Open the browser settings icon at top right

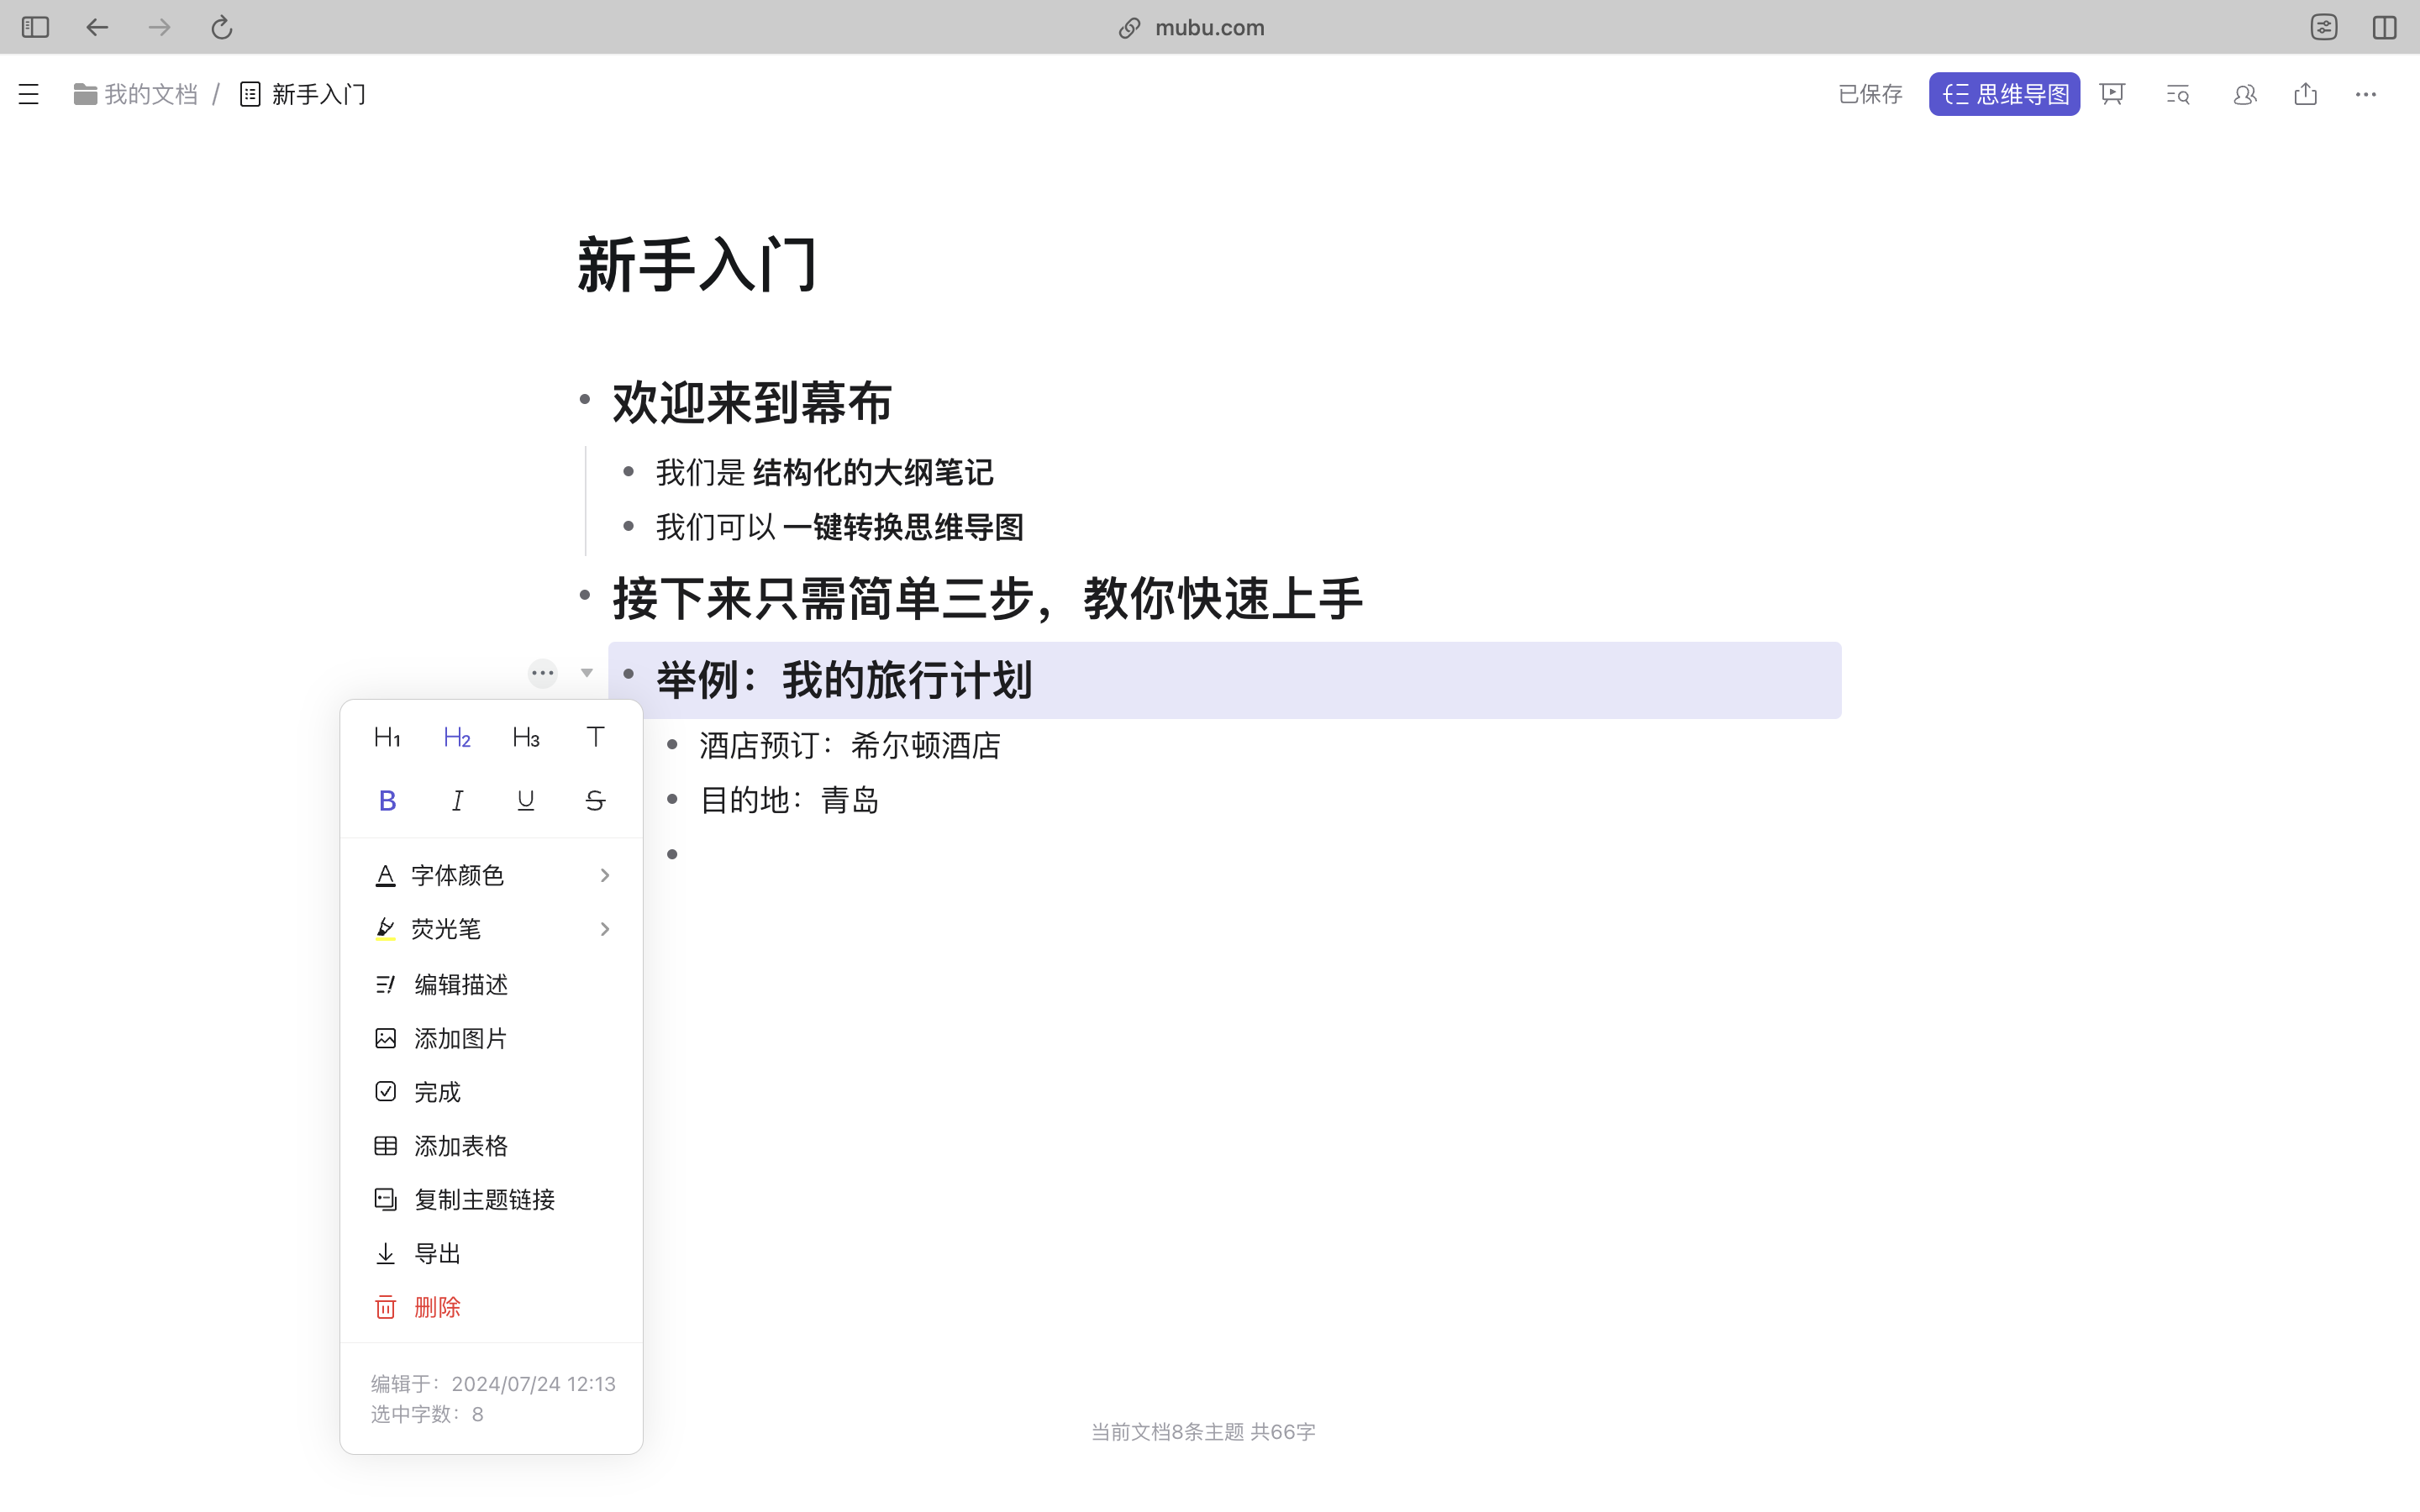tap(2324, 27)
